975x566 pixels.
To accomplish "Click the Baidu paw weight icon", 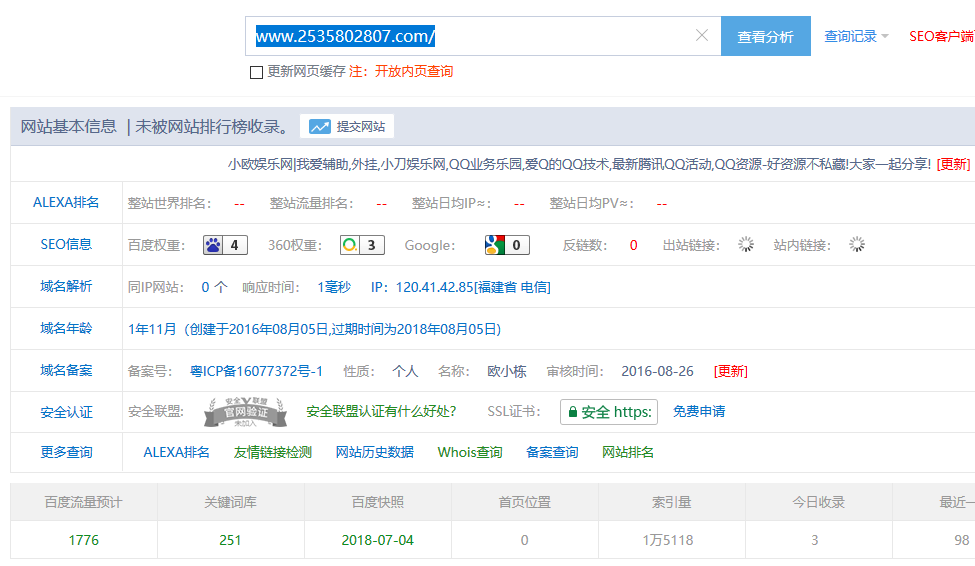I will pos(213,245).
